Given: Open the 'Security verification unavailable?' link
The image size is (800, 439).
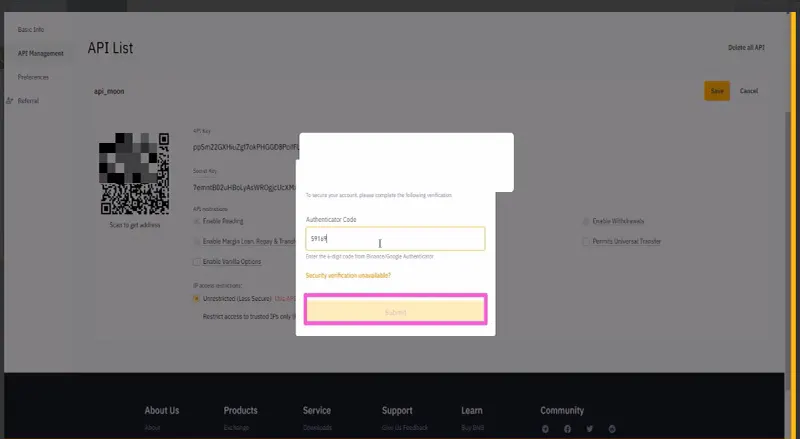Looking at the screenshot, I should [348, 276].
